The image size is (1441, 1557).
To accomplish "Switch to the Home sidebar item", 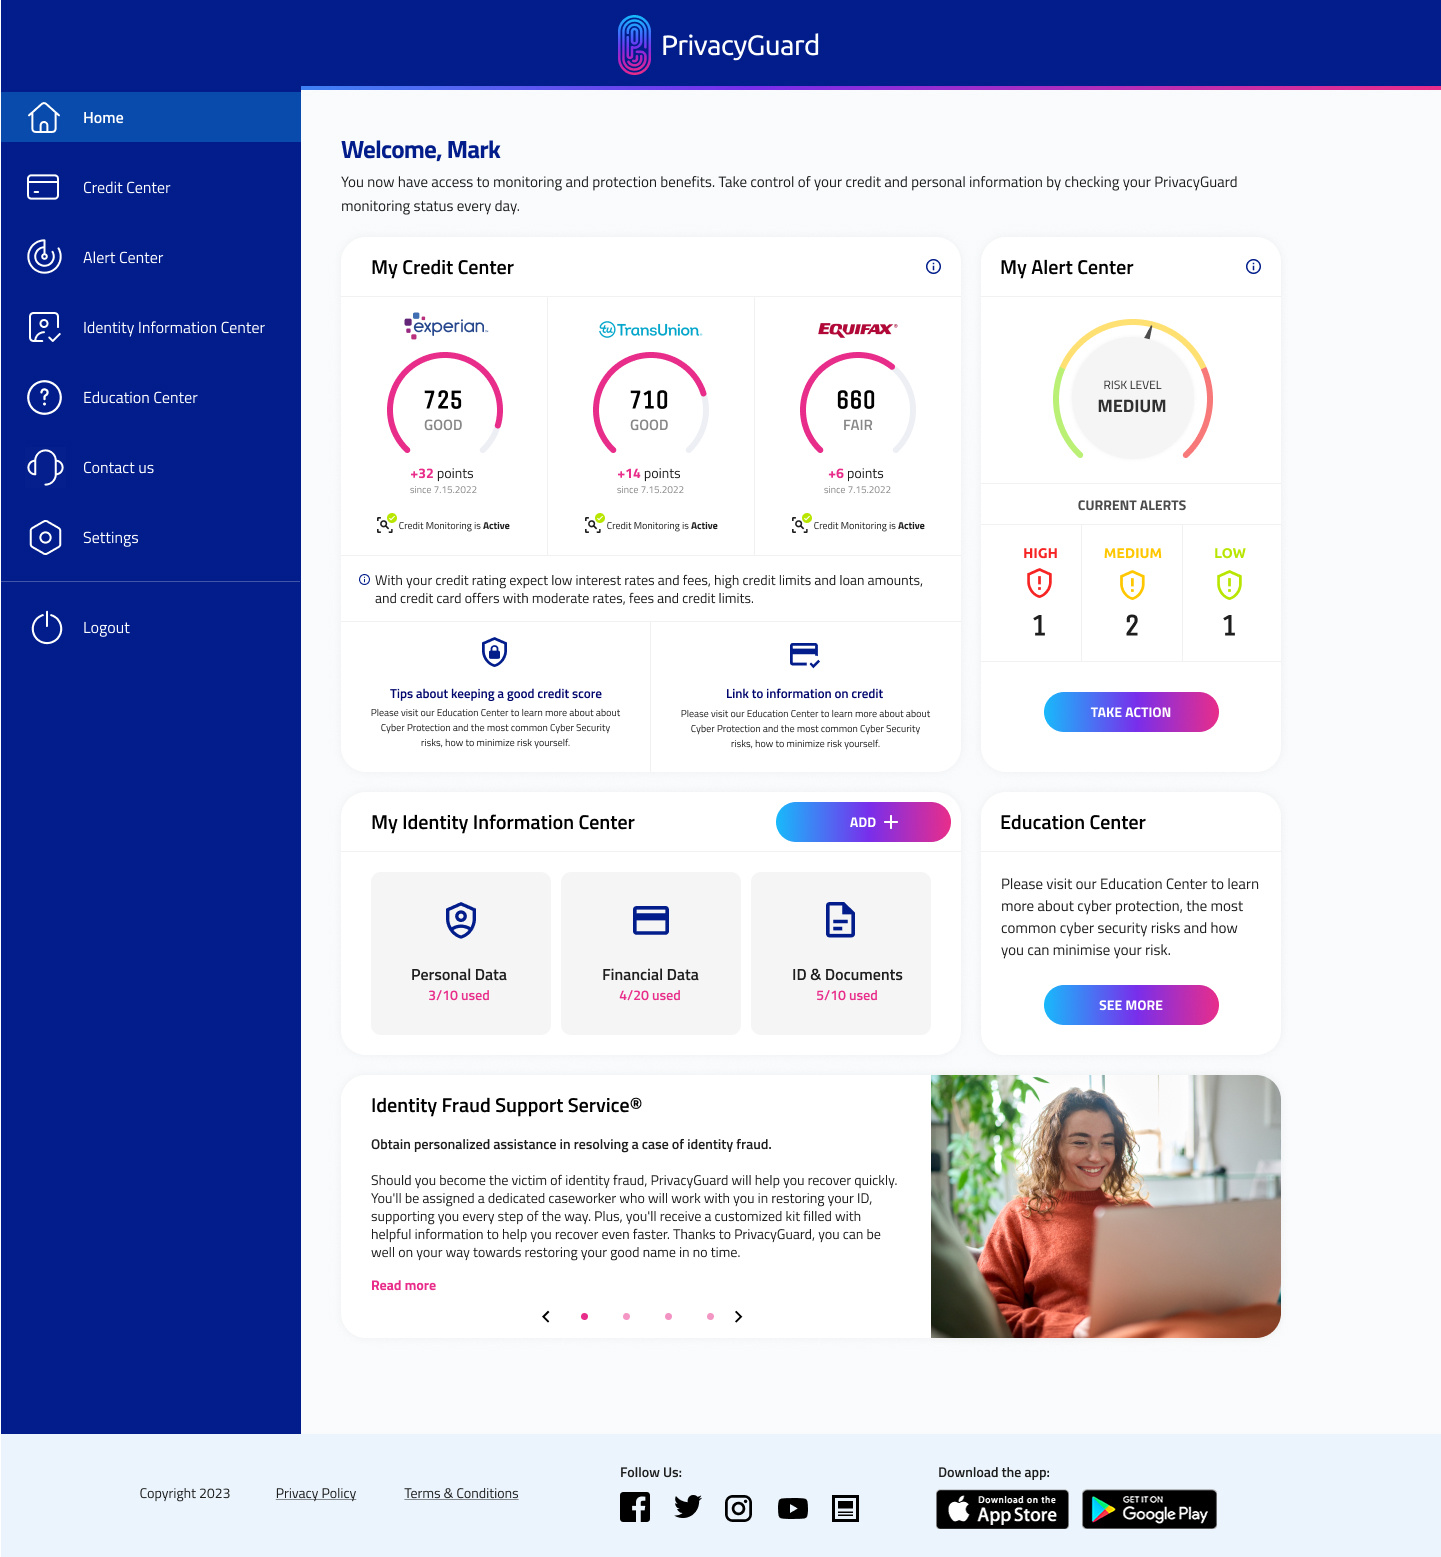I will pyautogui.click(x=103, y=117).
